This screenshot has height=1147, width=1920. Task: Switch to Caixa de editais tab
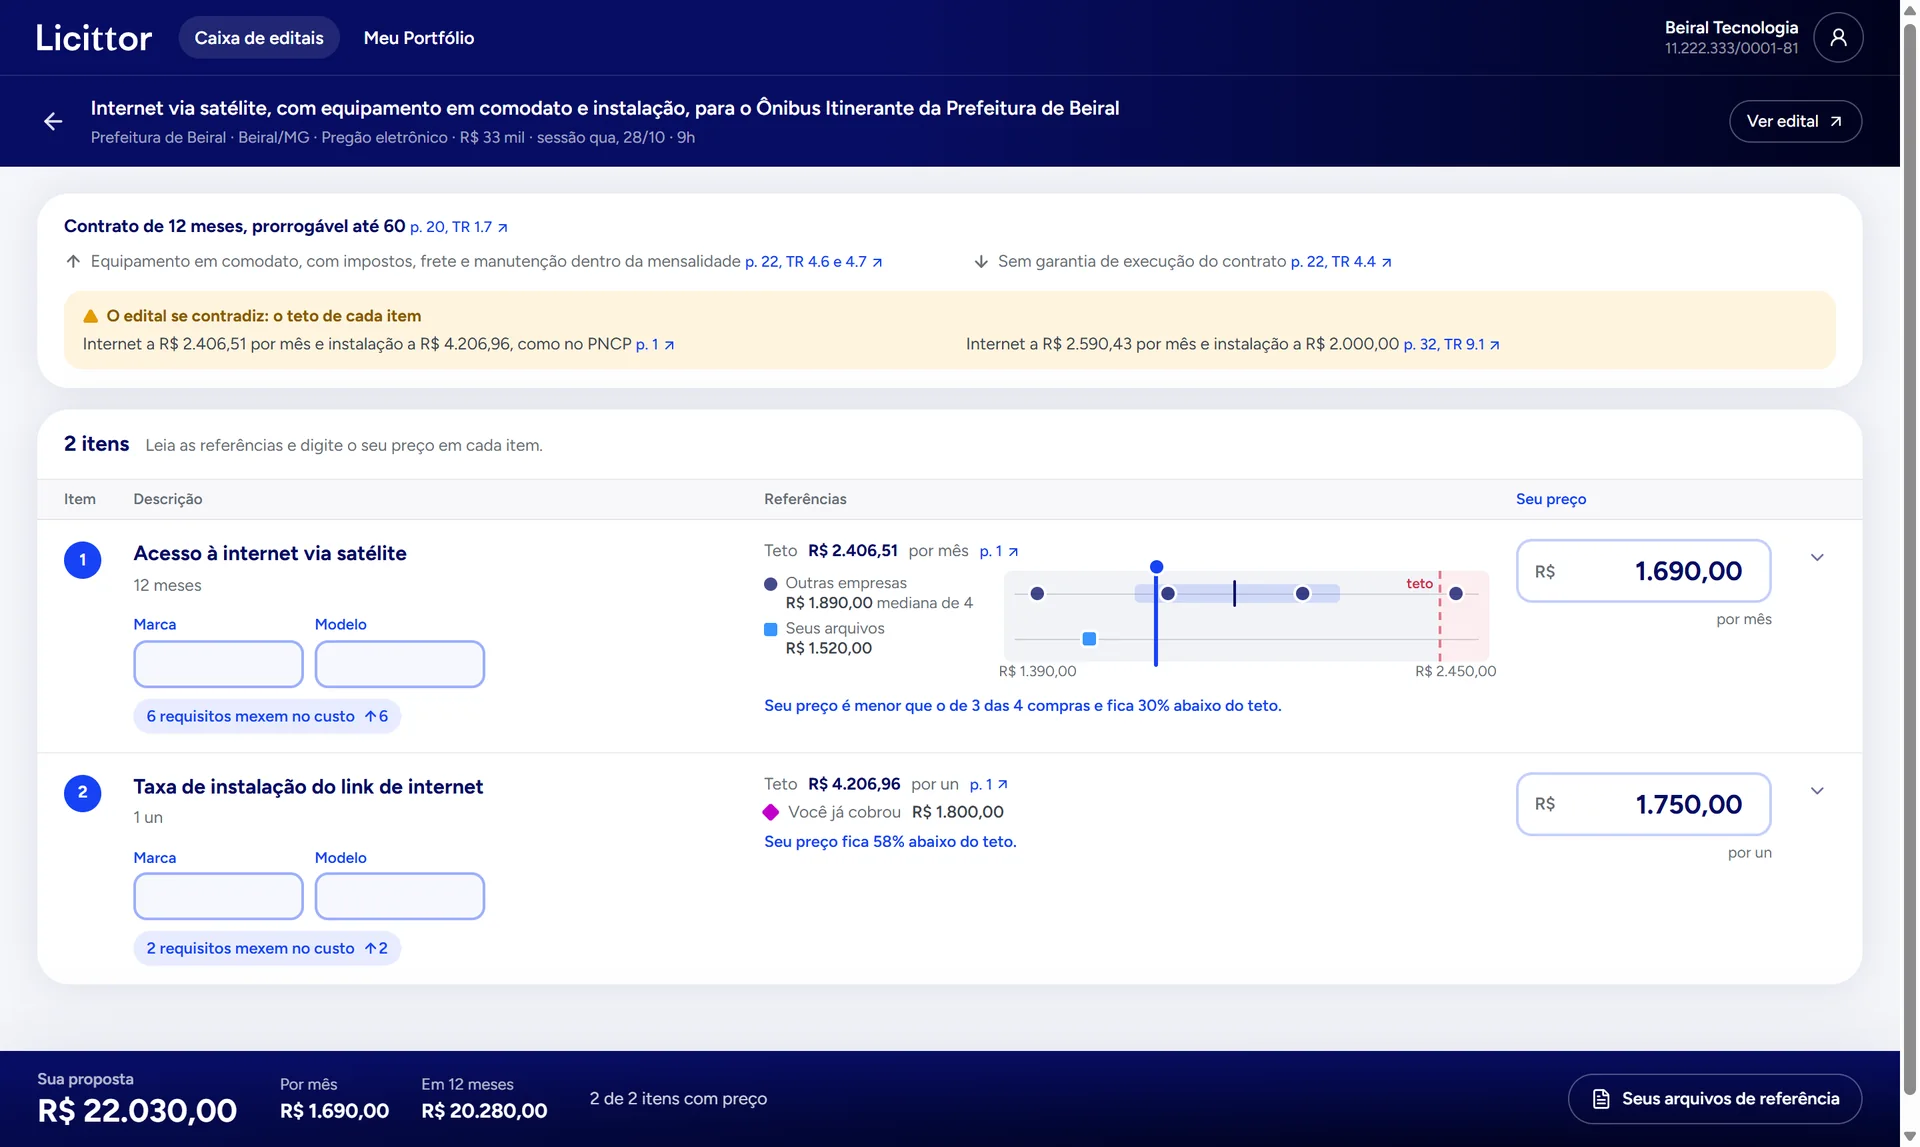pyautogui.click(x=259, y=38)
